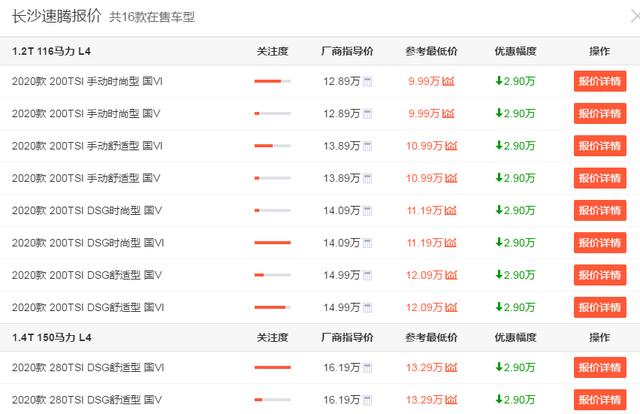Open model link 2020款 280TSI DSG舒适型 国V
The height and width of the screenshot is (414, 640).
pos(87,400)
